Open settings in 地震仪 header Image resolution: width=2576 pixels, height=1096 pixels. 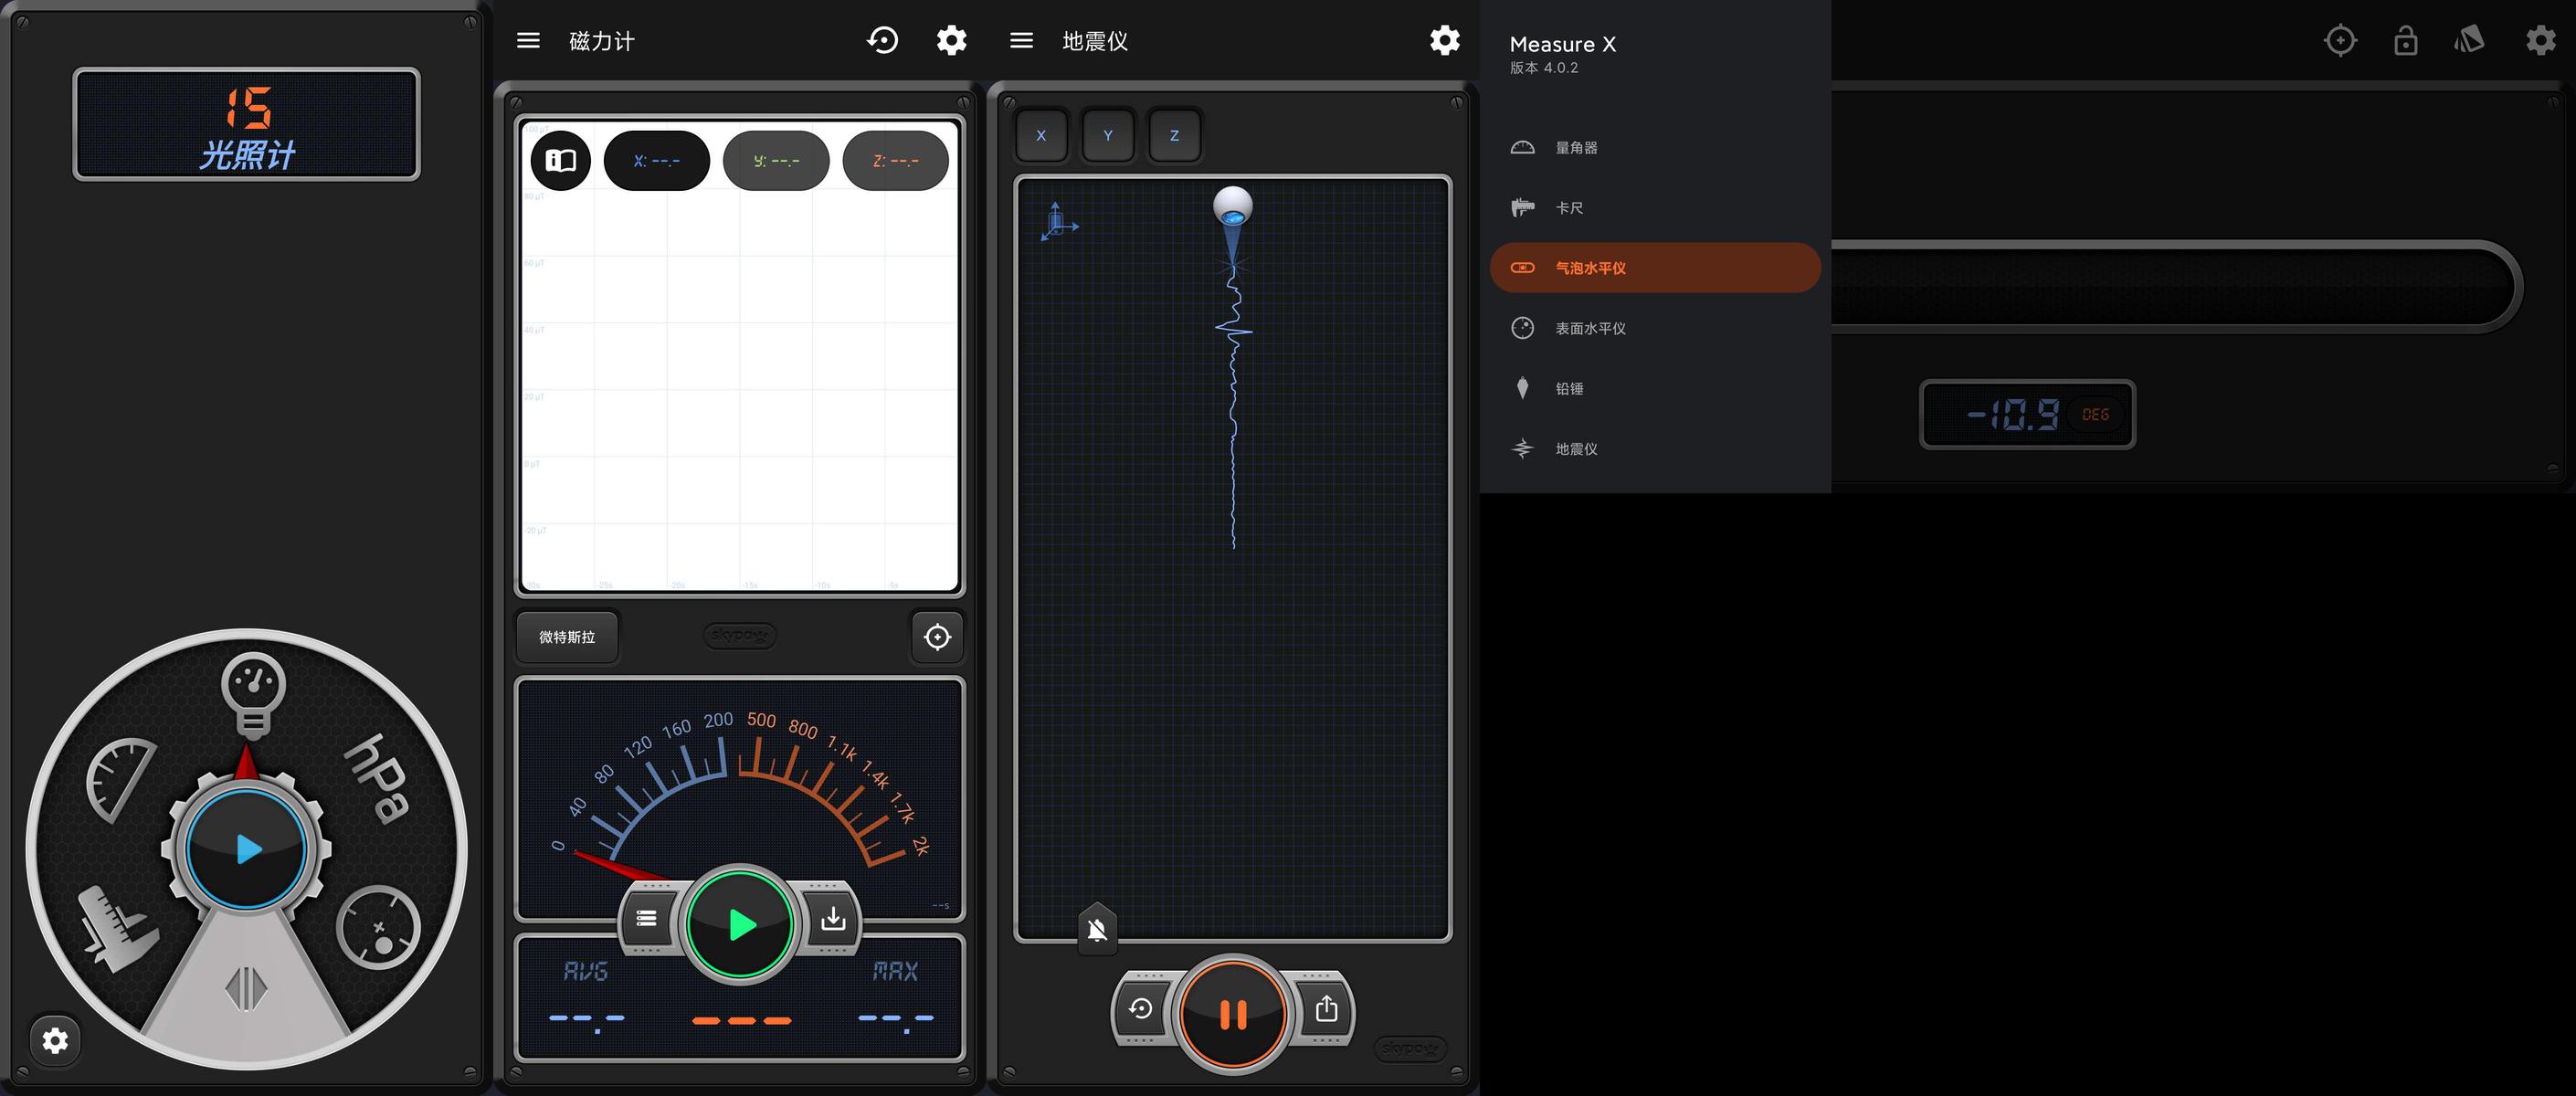point(1444,40)
